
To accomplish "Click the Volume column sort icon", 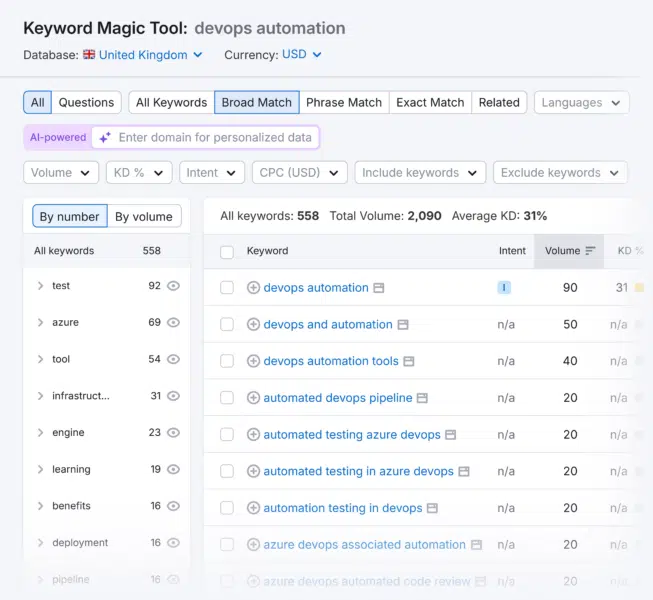I will [x=591, y=251].
